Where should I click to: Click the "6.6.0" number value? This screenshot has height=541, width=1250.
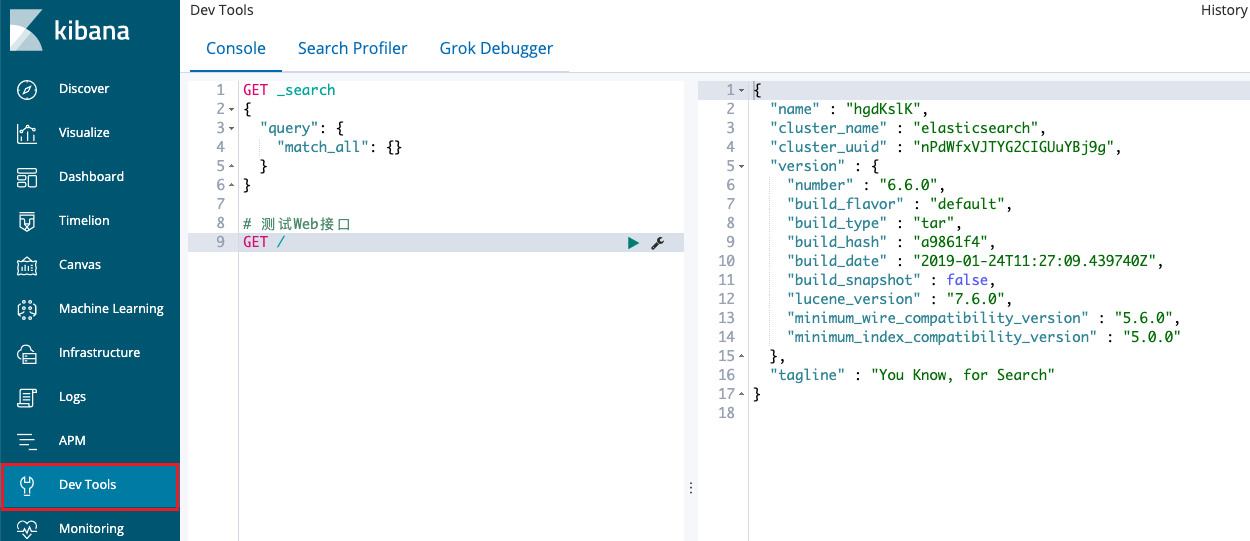coord(907,185)
